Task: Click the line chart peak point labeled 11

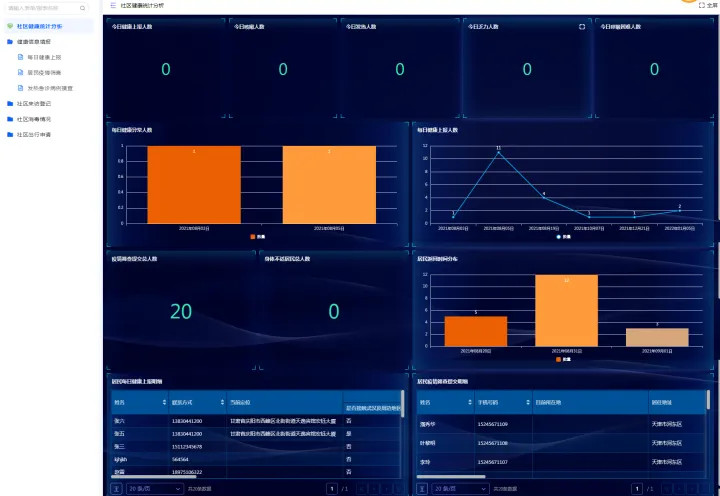Action: point(499,152)
